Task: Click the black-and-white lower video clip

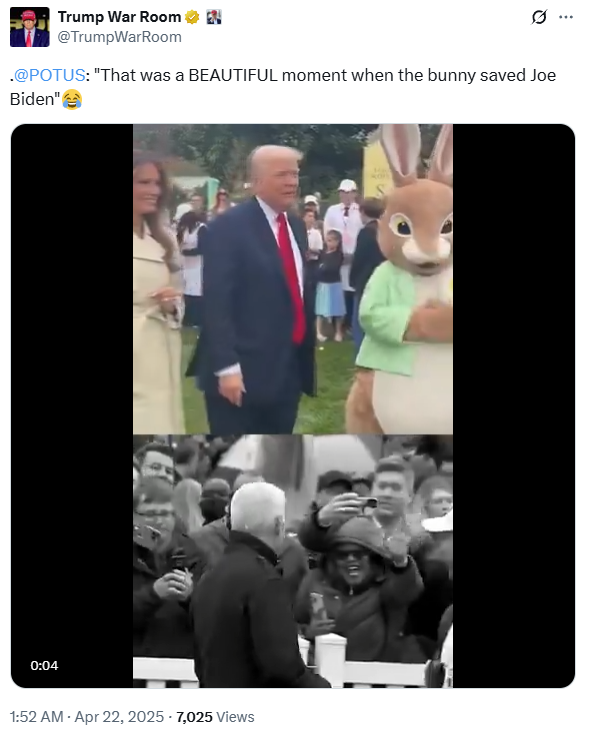Action: click(293, 561)
